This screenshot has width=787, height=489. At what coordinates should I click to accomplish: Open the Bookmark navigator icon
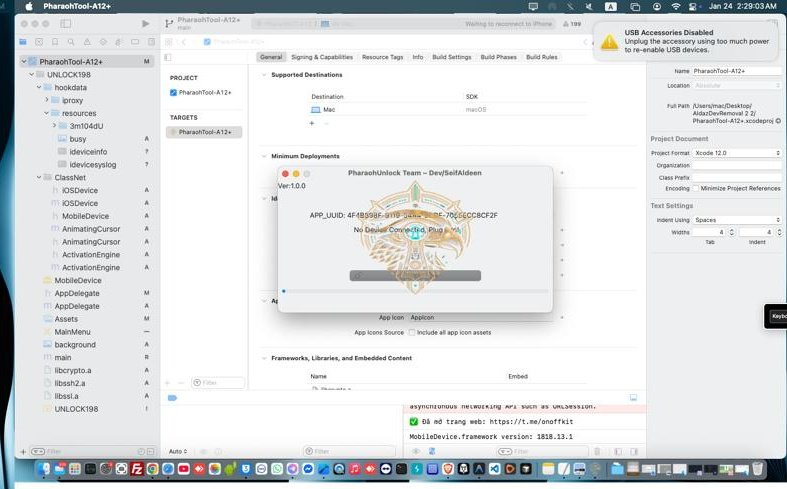[55, 42]
